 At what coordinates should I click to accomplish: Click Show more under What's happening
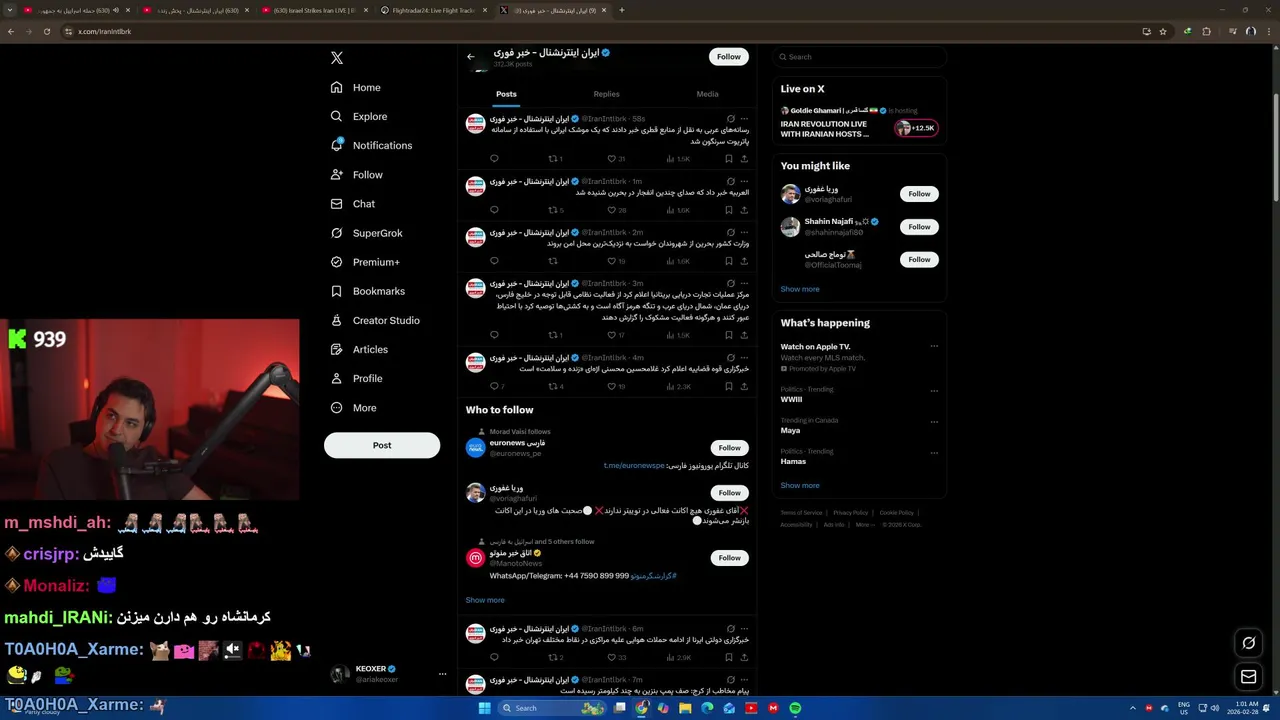[800, 485]
